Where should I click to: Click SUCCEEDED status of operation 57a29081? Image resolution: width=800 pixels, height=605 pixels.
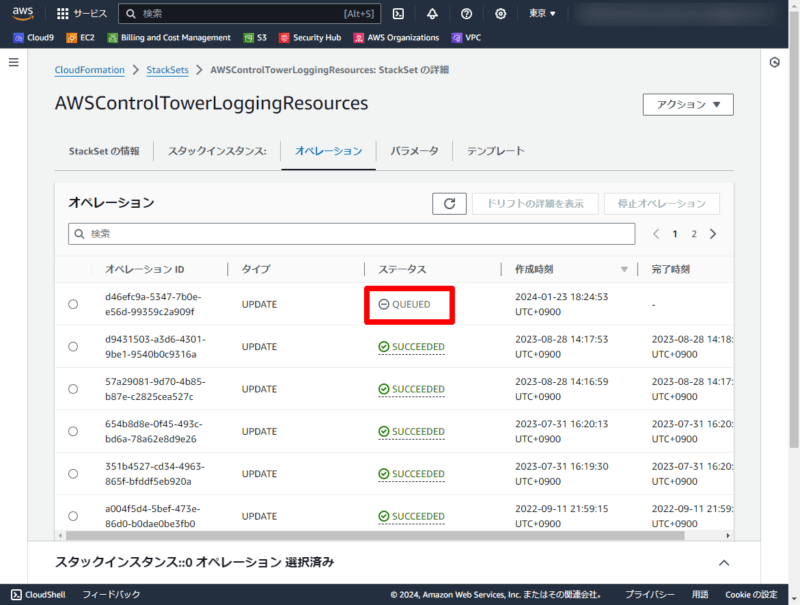tap(411, 389)
